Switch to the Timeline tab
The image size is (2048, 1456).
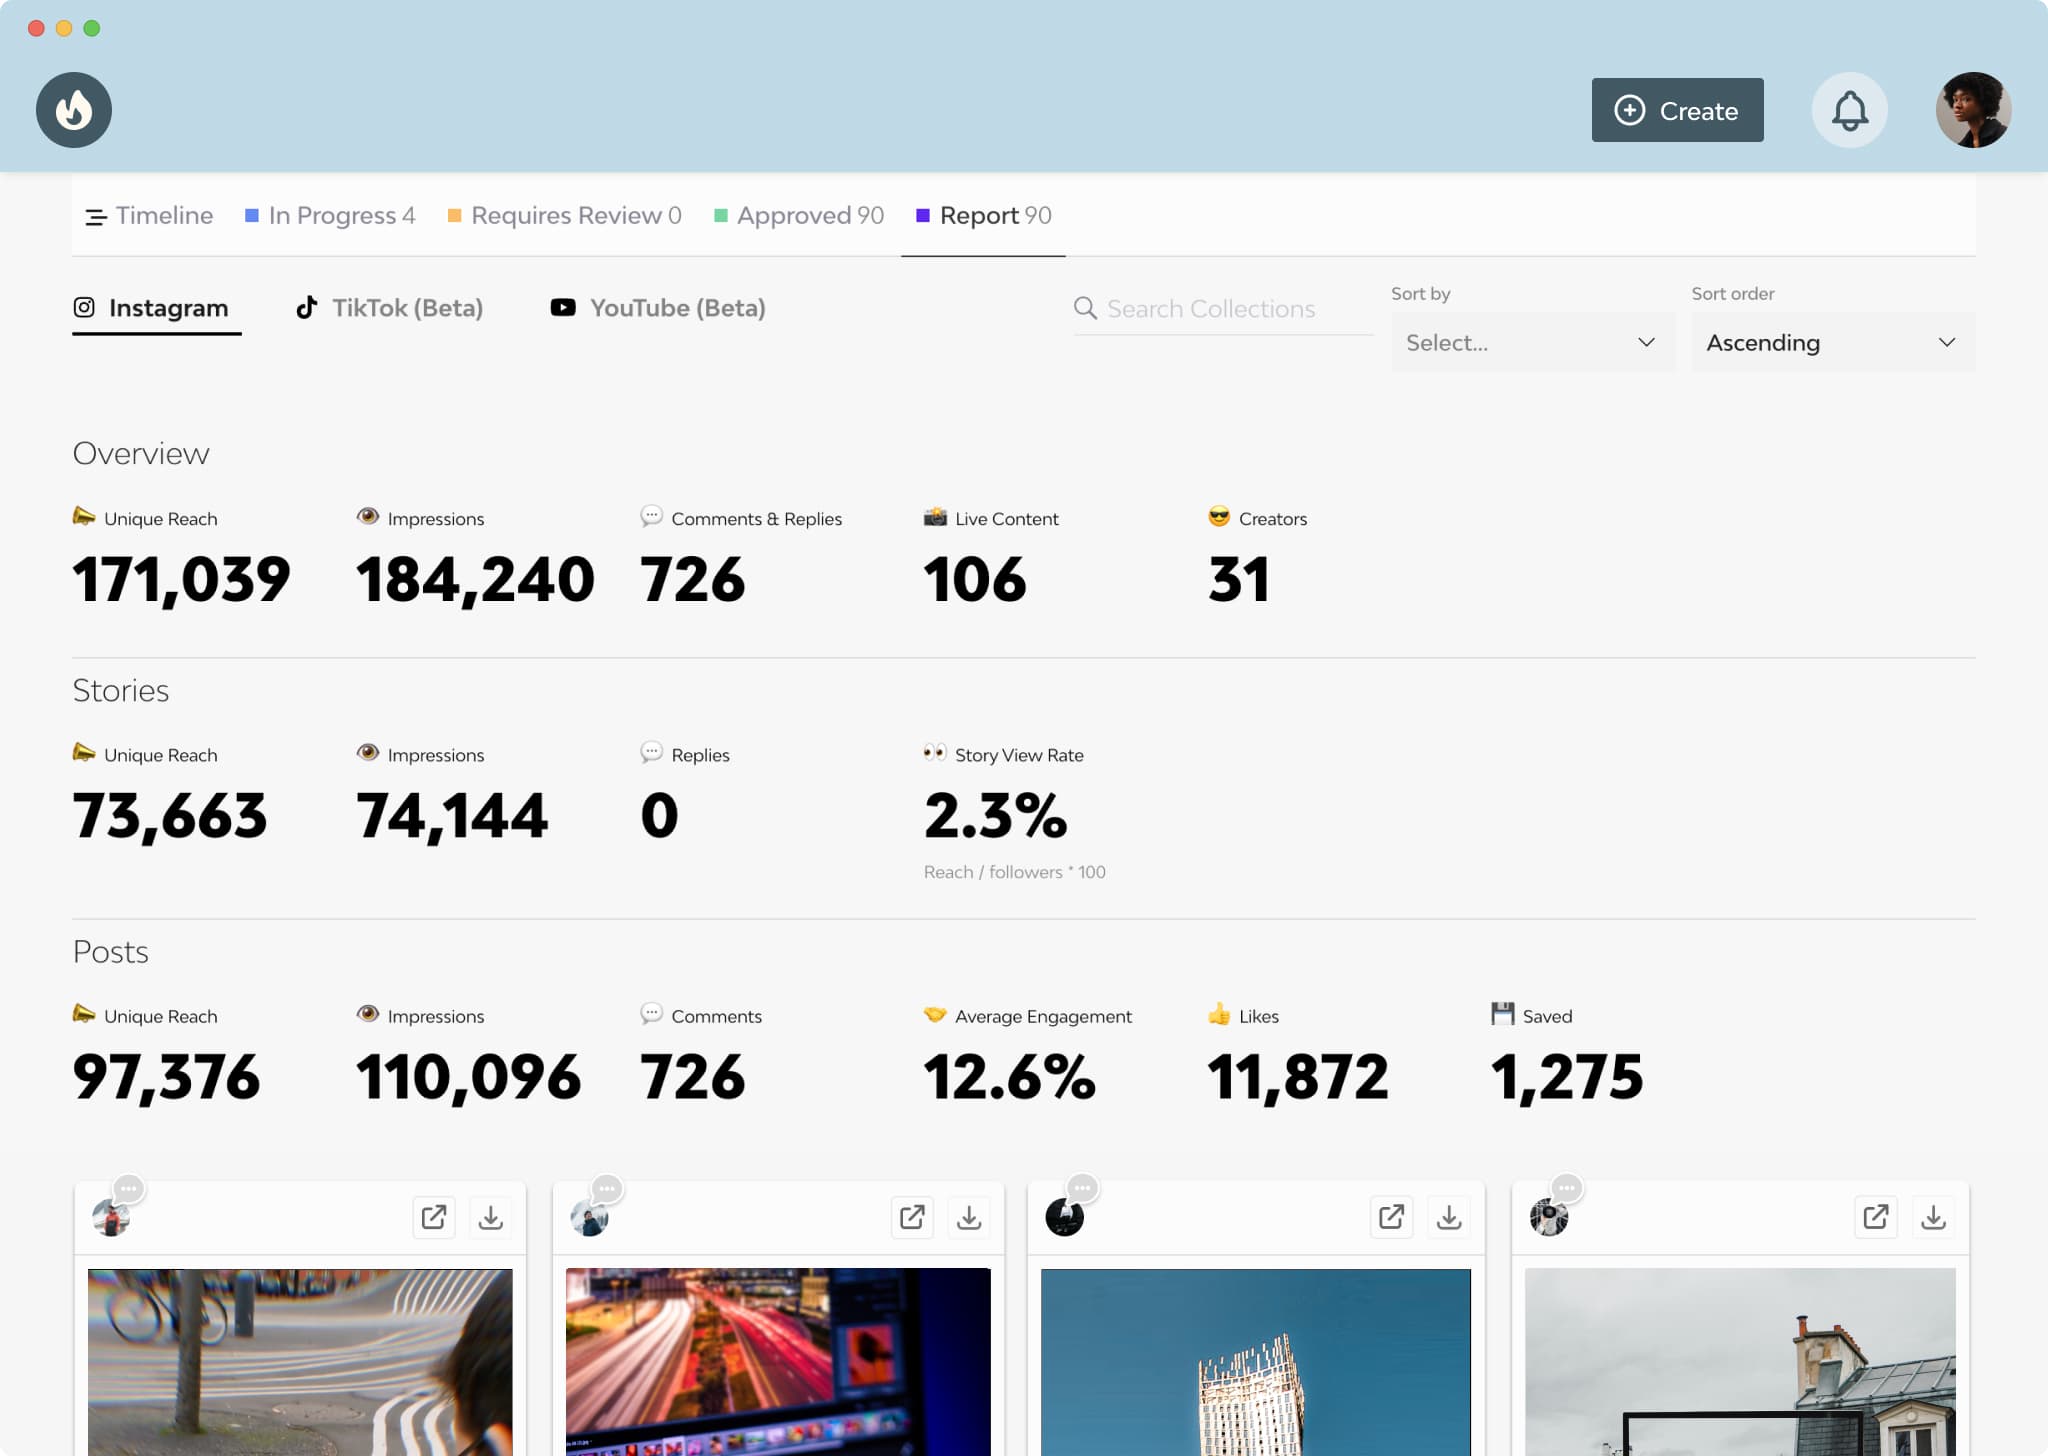click(x=163, y=215)
